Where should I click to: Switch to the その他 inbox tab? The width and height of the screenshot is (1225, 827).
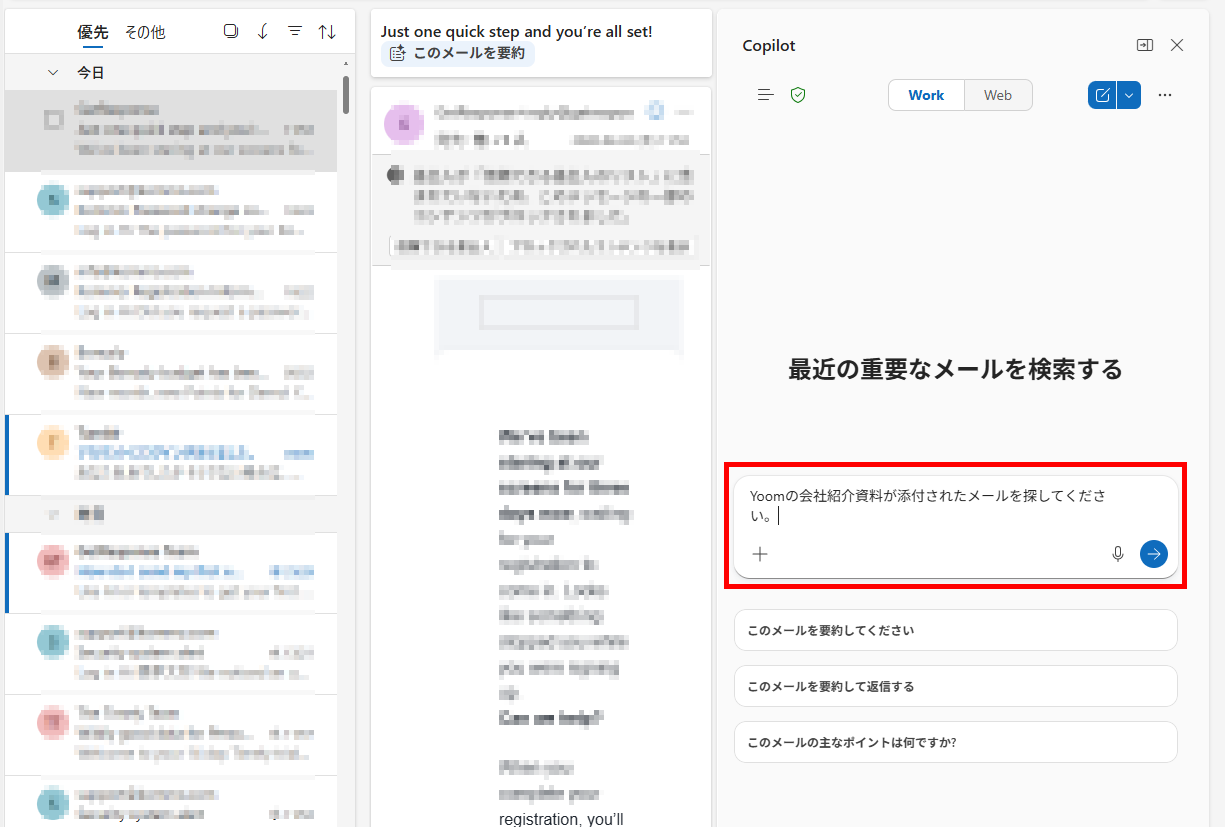145,32
